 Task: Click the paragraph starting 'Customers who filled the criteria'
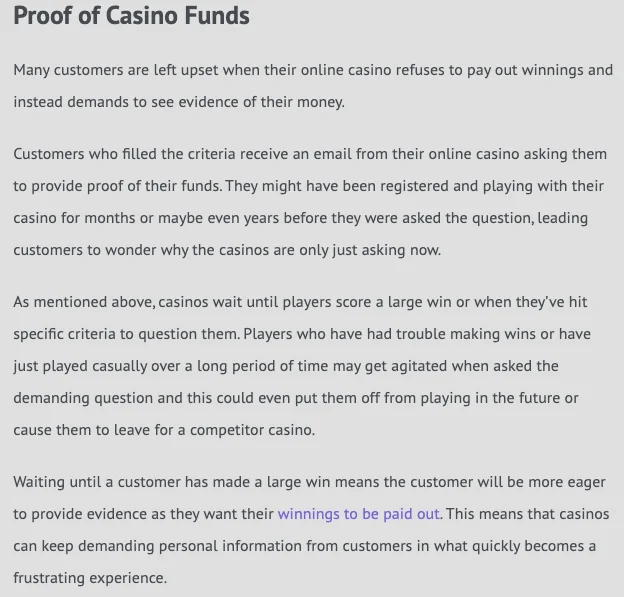(x=310, y=202)
